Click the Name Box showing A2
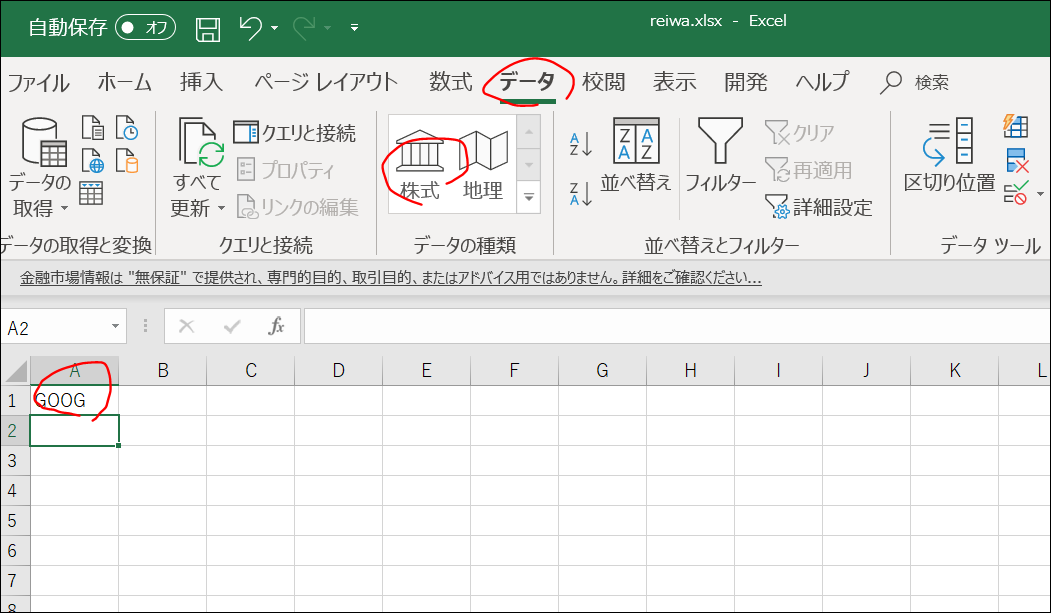Viewport: 1051px width, 613px height. pos(55,328)
